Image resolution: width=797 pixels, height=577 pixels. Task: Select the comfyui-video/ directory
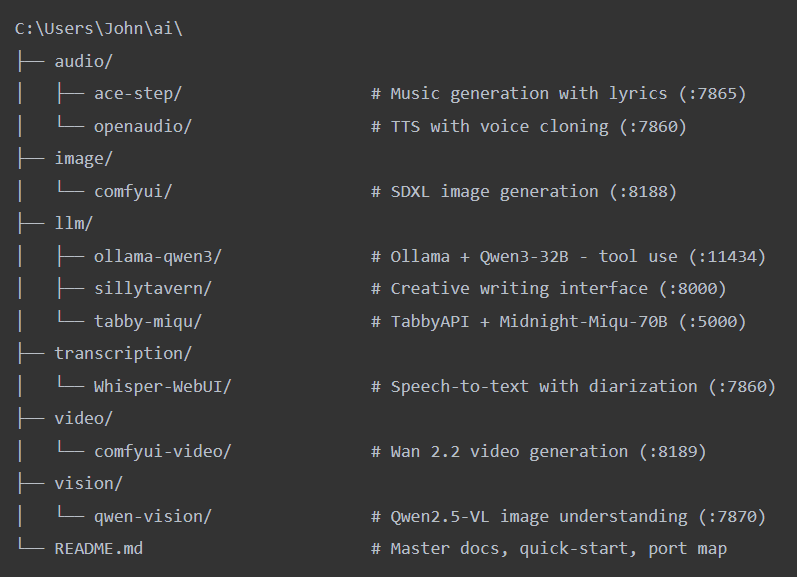pos(163,451)
